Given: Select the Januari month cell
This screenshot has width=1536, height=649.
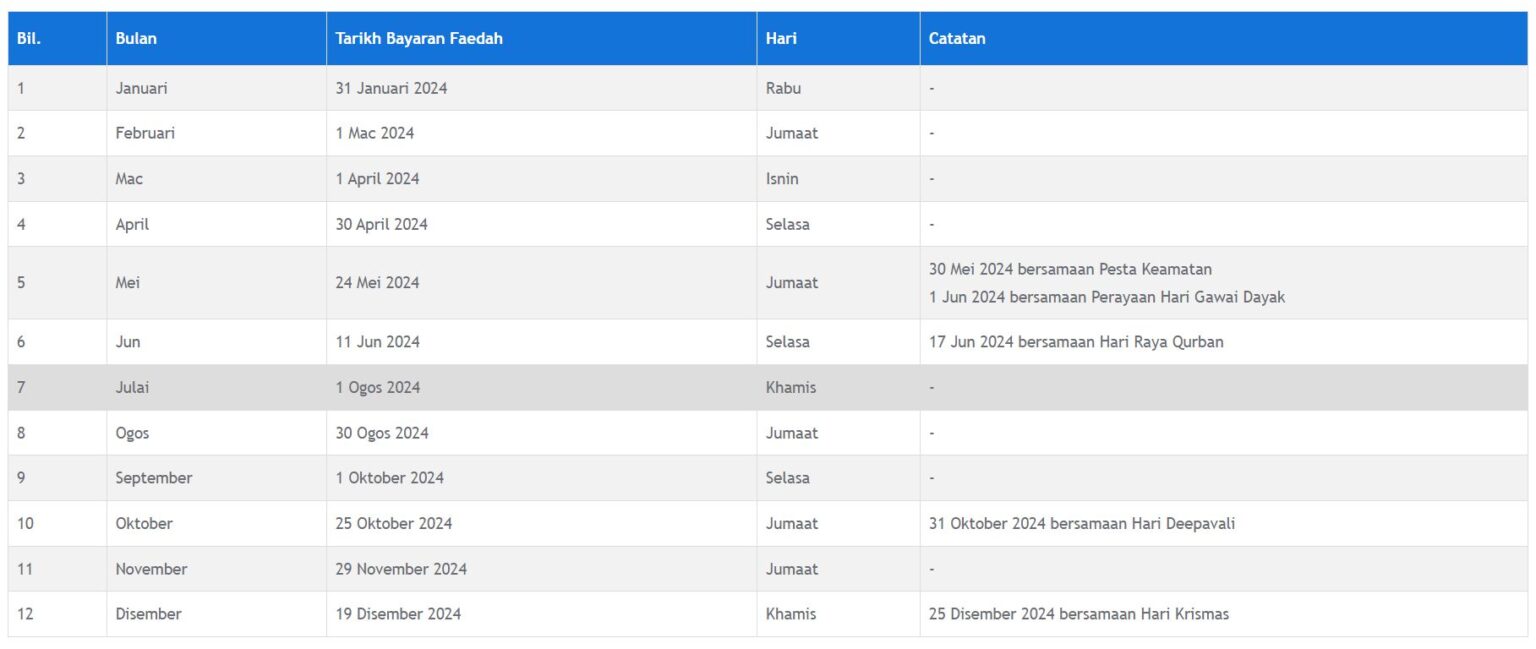Looking at the screenshot, I should 141,88.
